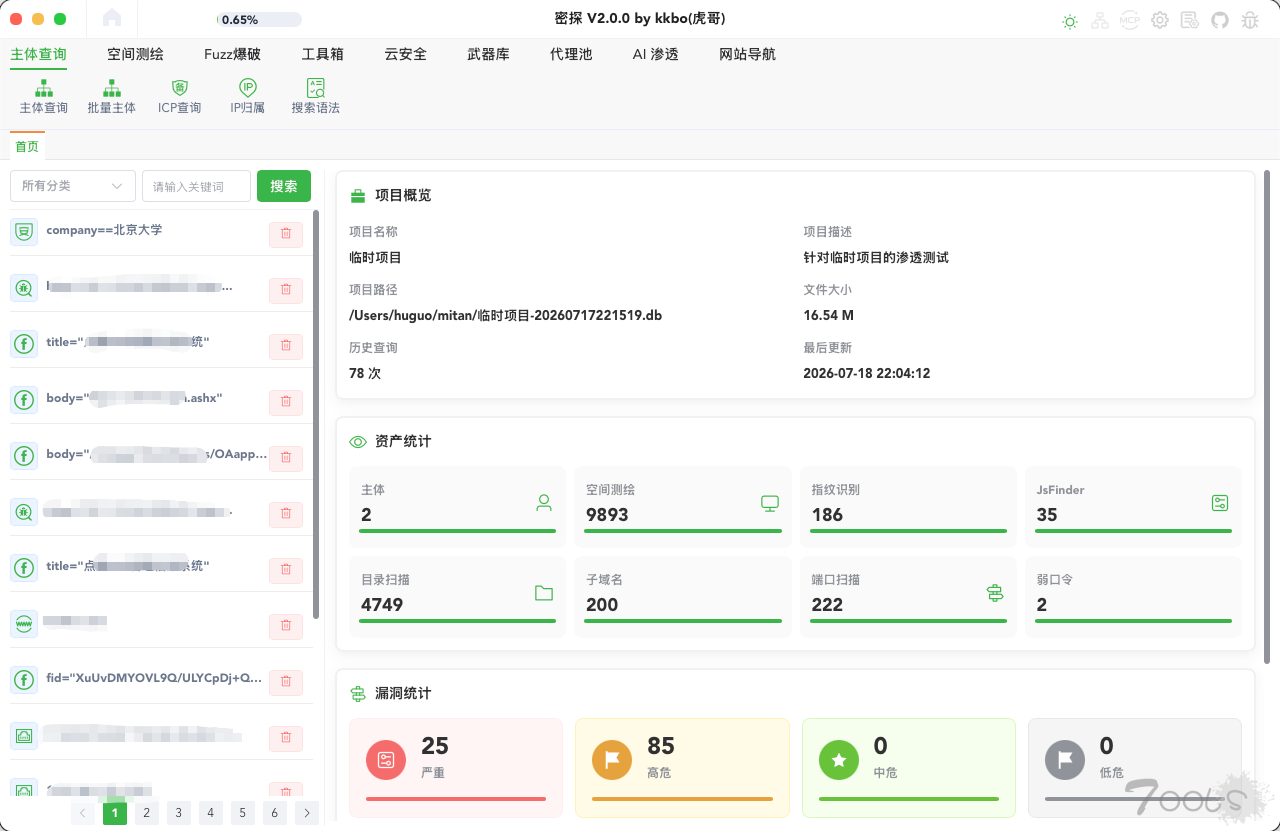The height and width of the screenshot is (831, 1280).
Task: Focus the 请输入关键词 keyword input
Action: pyautogui.click(x=197, y=186)
